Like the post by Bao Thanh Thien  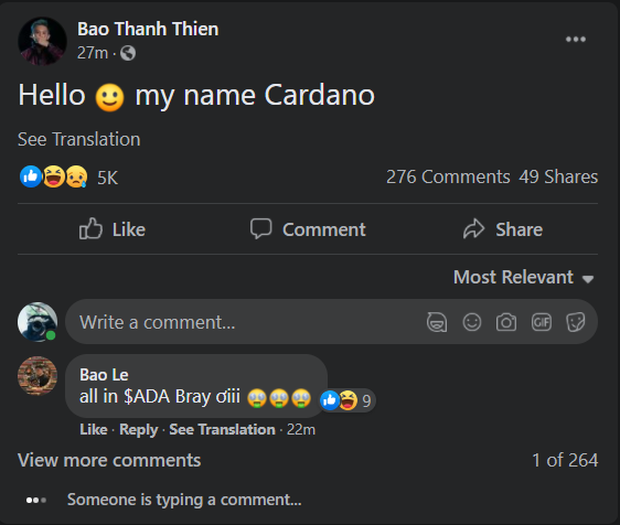[x=112, y=229]
